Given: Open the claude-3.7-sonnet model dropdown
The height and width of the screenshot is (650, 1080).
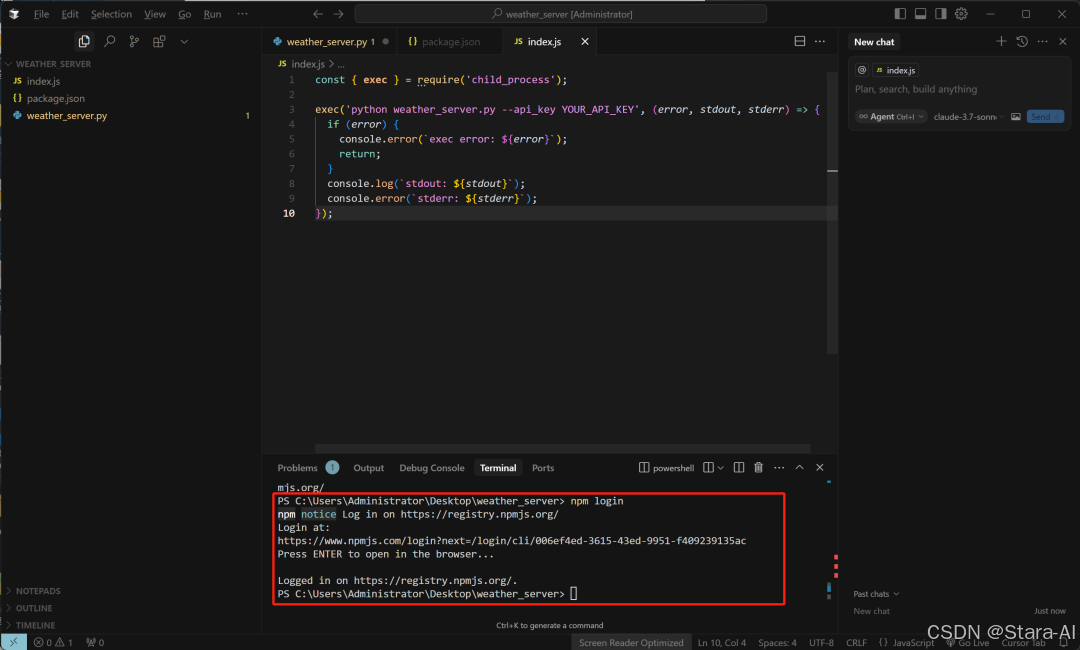Looking at the screenshot, I should click(x=968, y=116).
